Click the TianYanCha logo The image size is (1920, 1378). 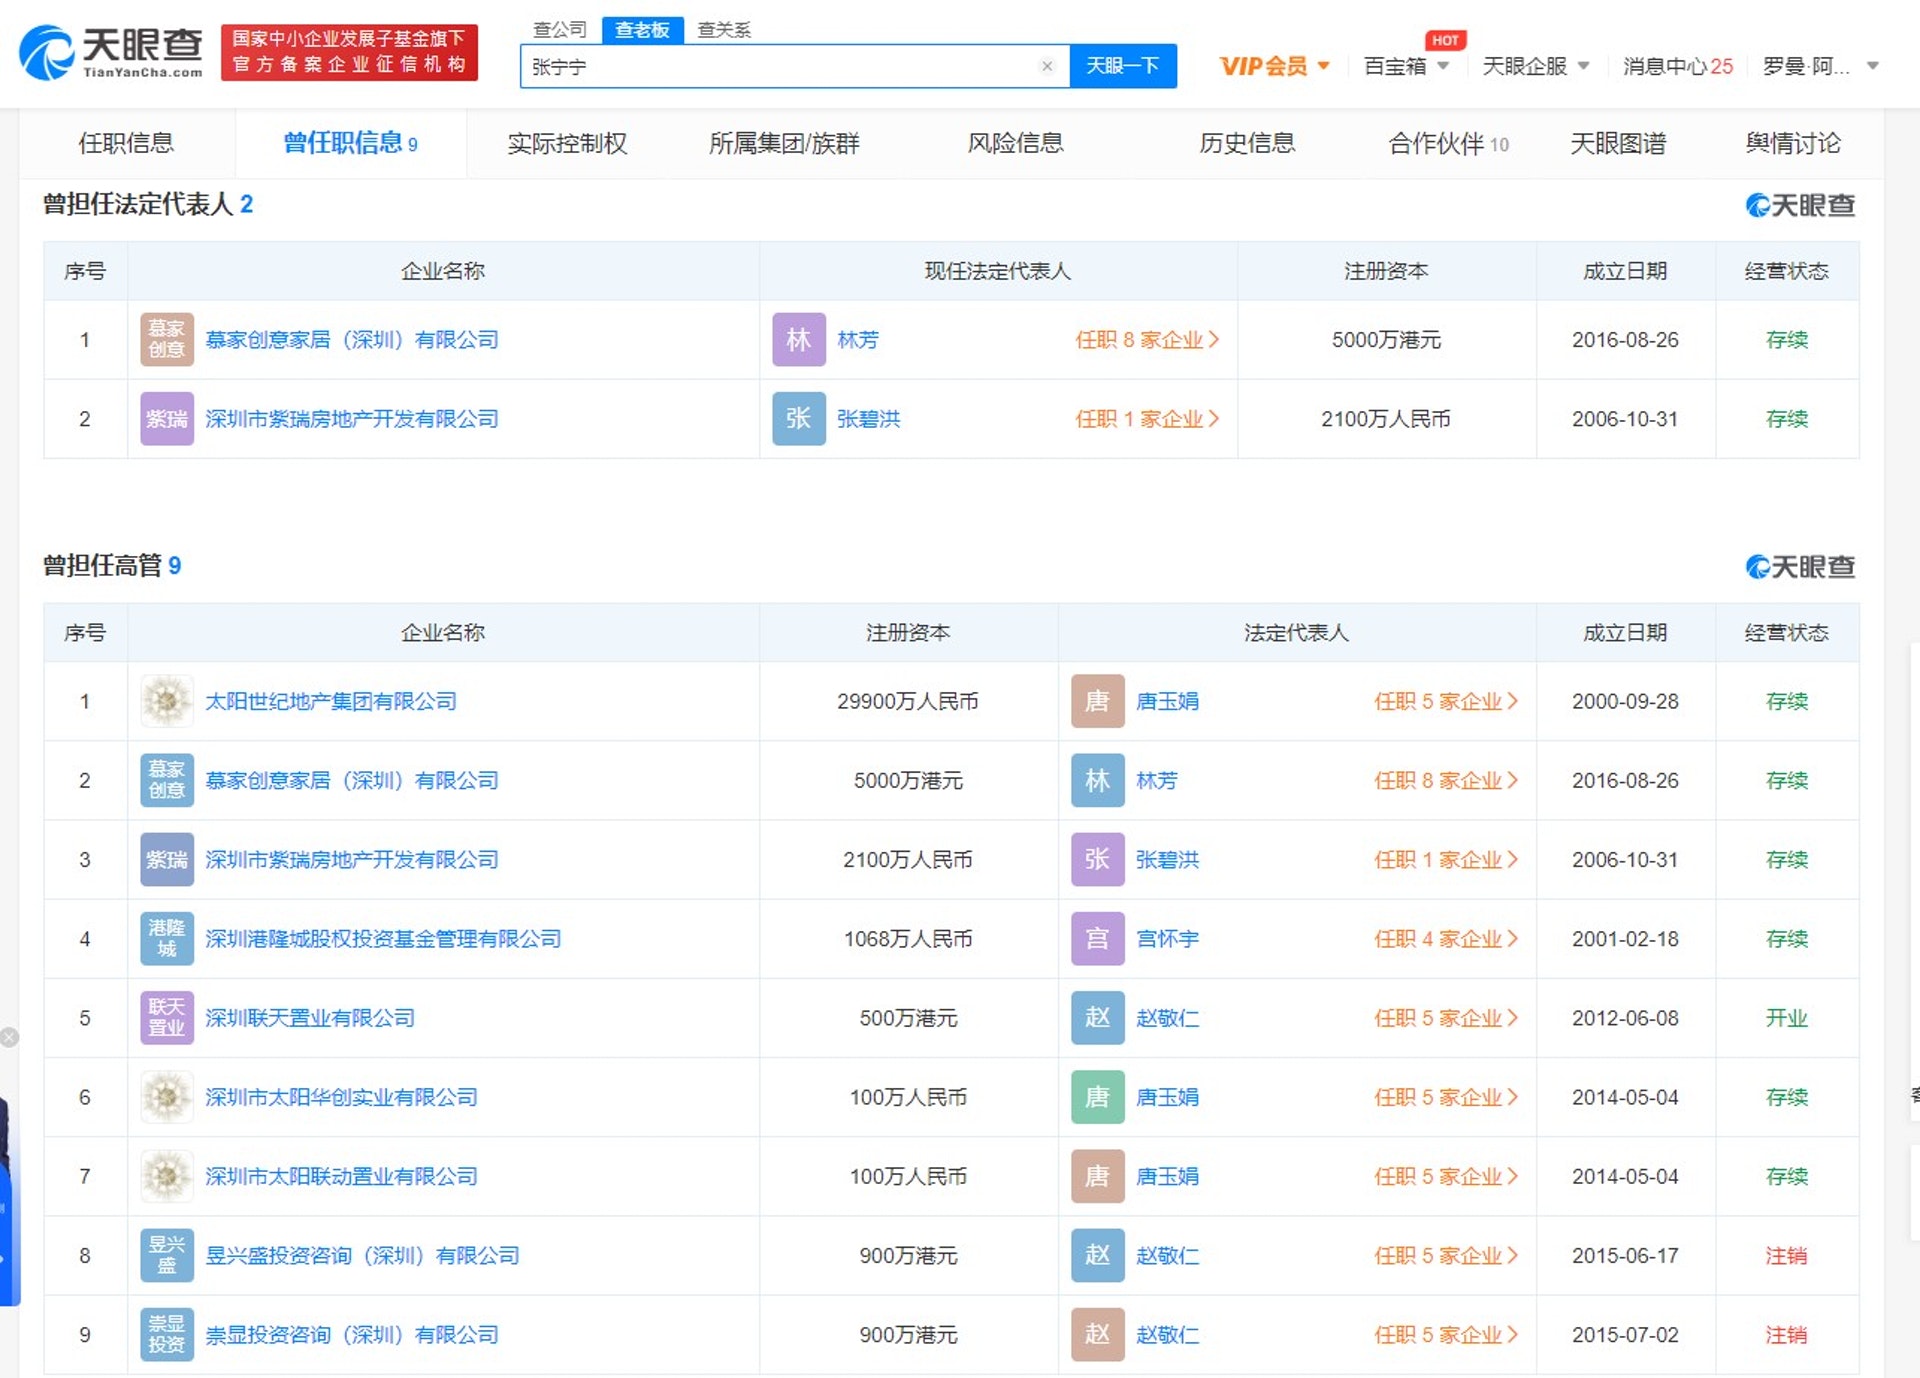pyautogui.click(x=111, y=52)
